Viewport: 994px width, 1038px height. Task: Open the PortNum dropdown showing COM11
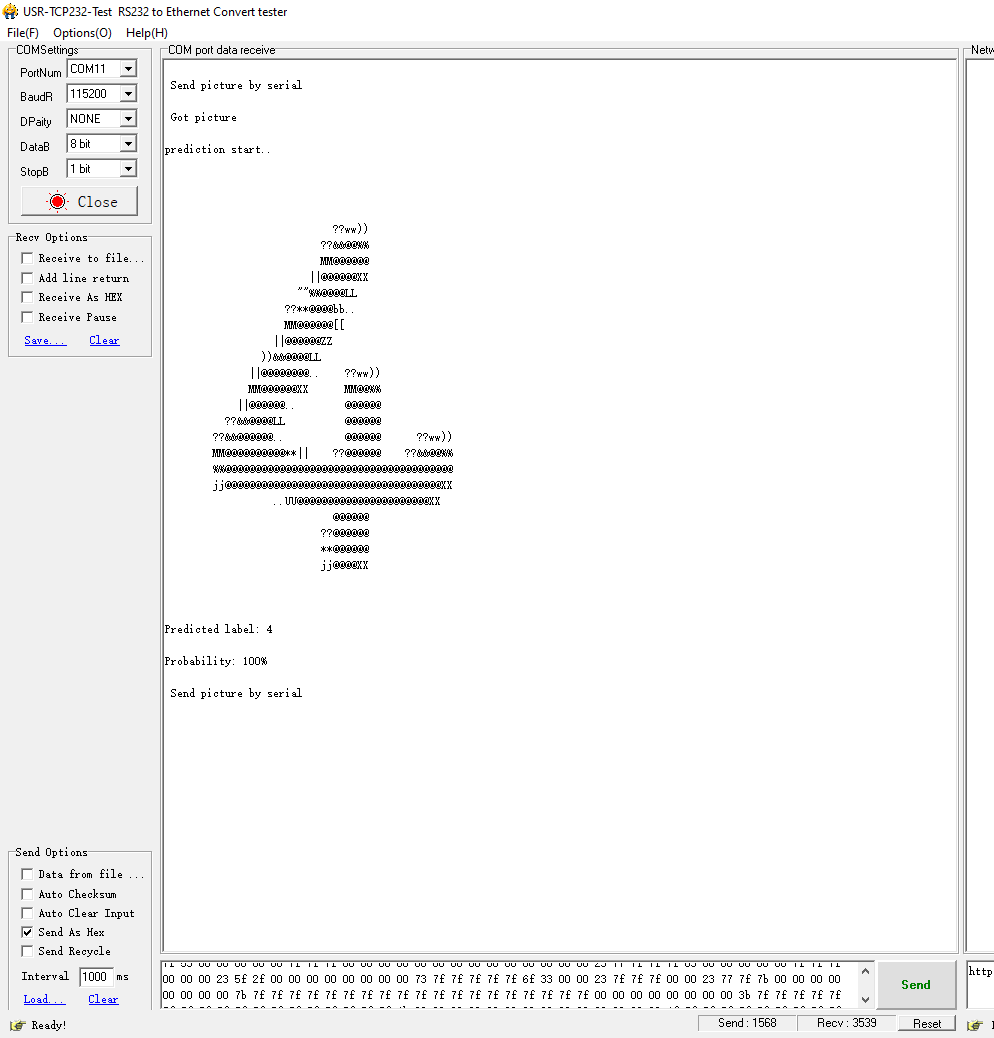[128, 68]
